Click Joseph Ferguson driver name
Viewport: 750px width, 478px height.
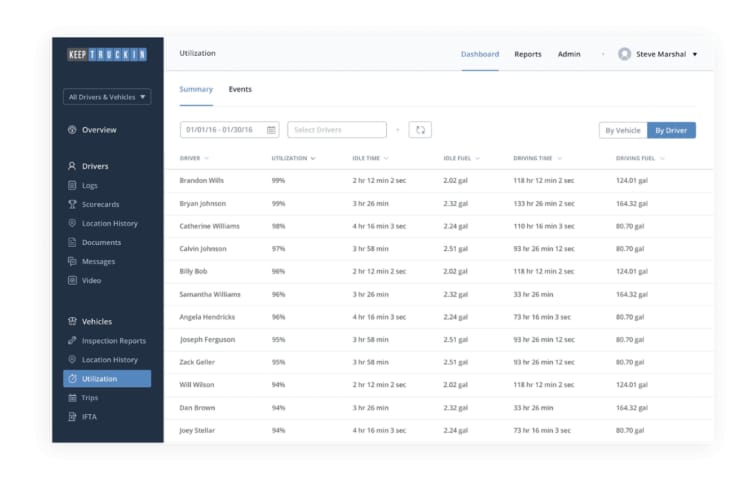point(207,340)
